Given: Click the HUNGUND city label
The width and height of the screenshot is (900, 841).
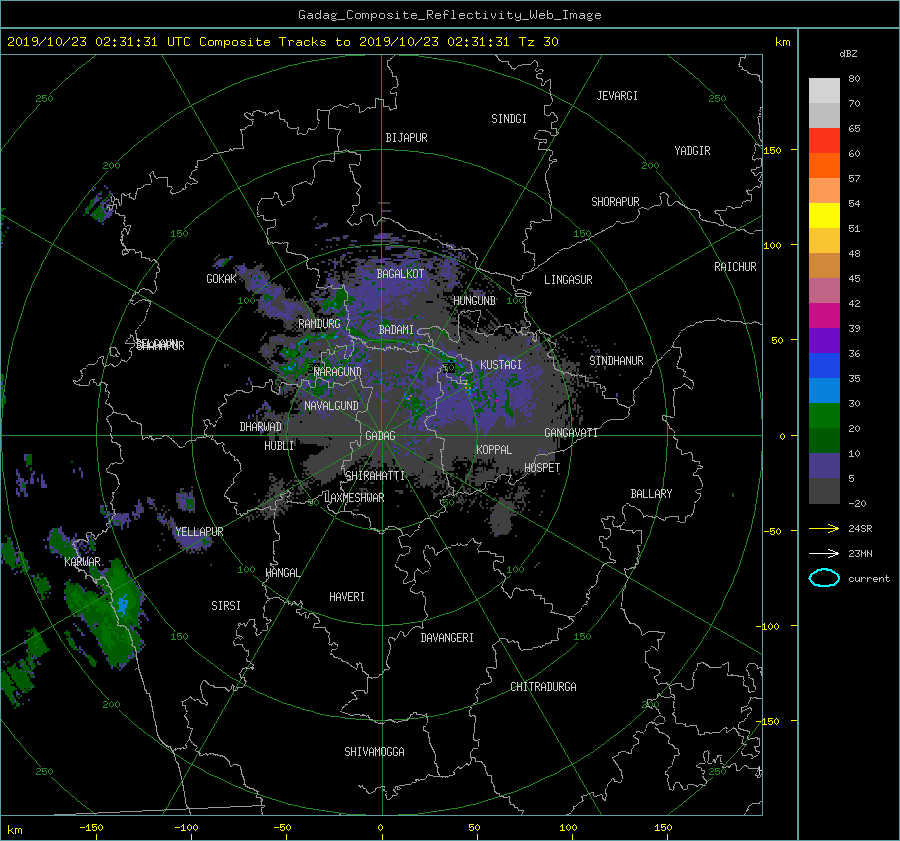Looking at the screenshot, I should (x=474, y=301).
